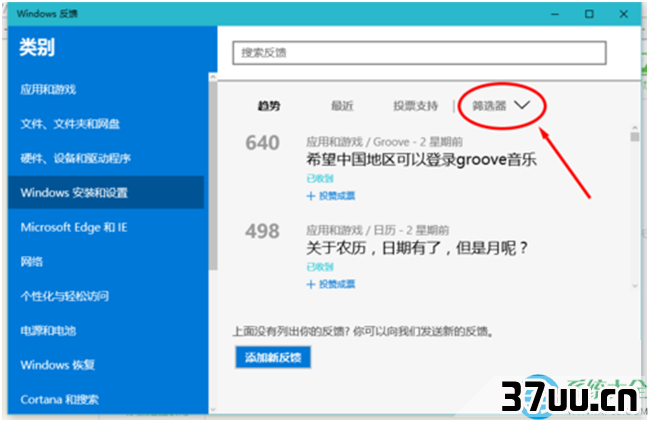The width and height of the screenshot is (650, 422).
Task: Open the groove音乐 feedback title
Action: click(422, 160)
